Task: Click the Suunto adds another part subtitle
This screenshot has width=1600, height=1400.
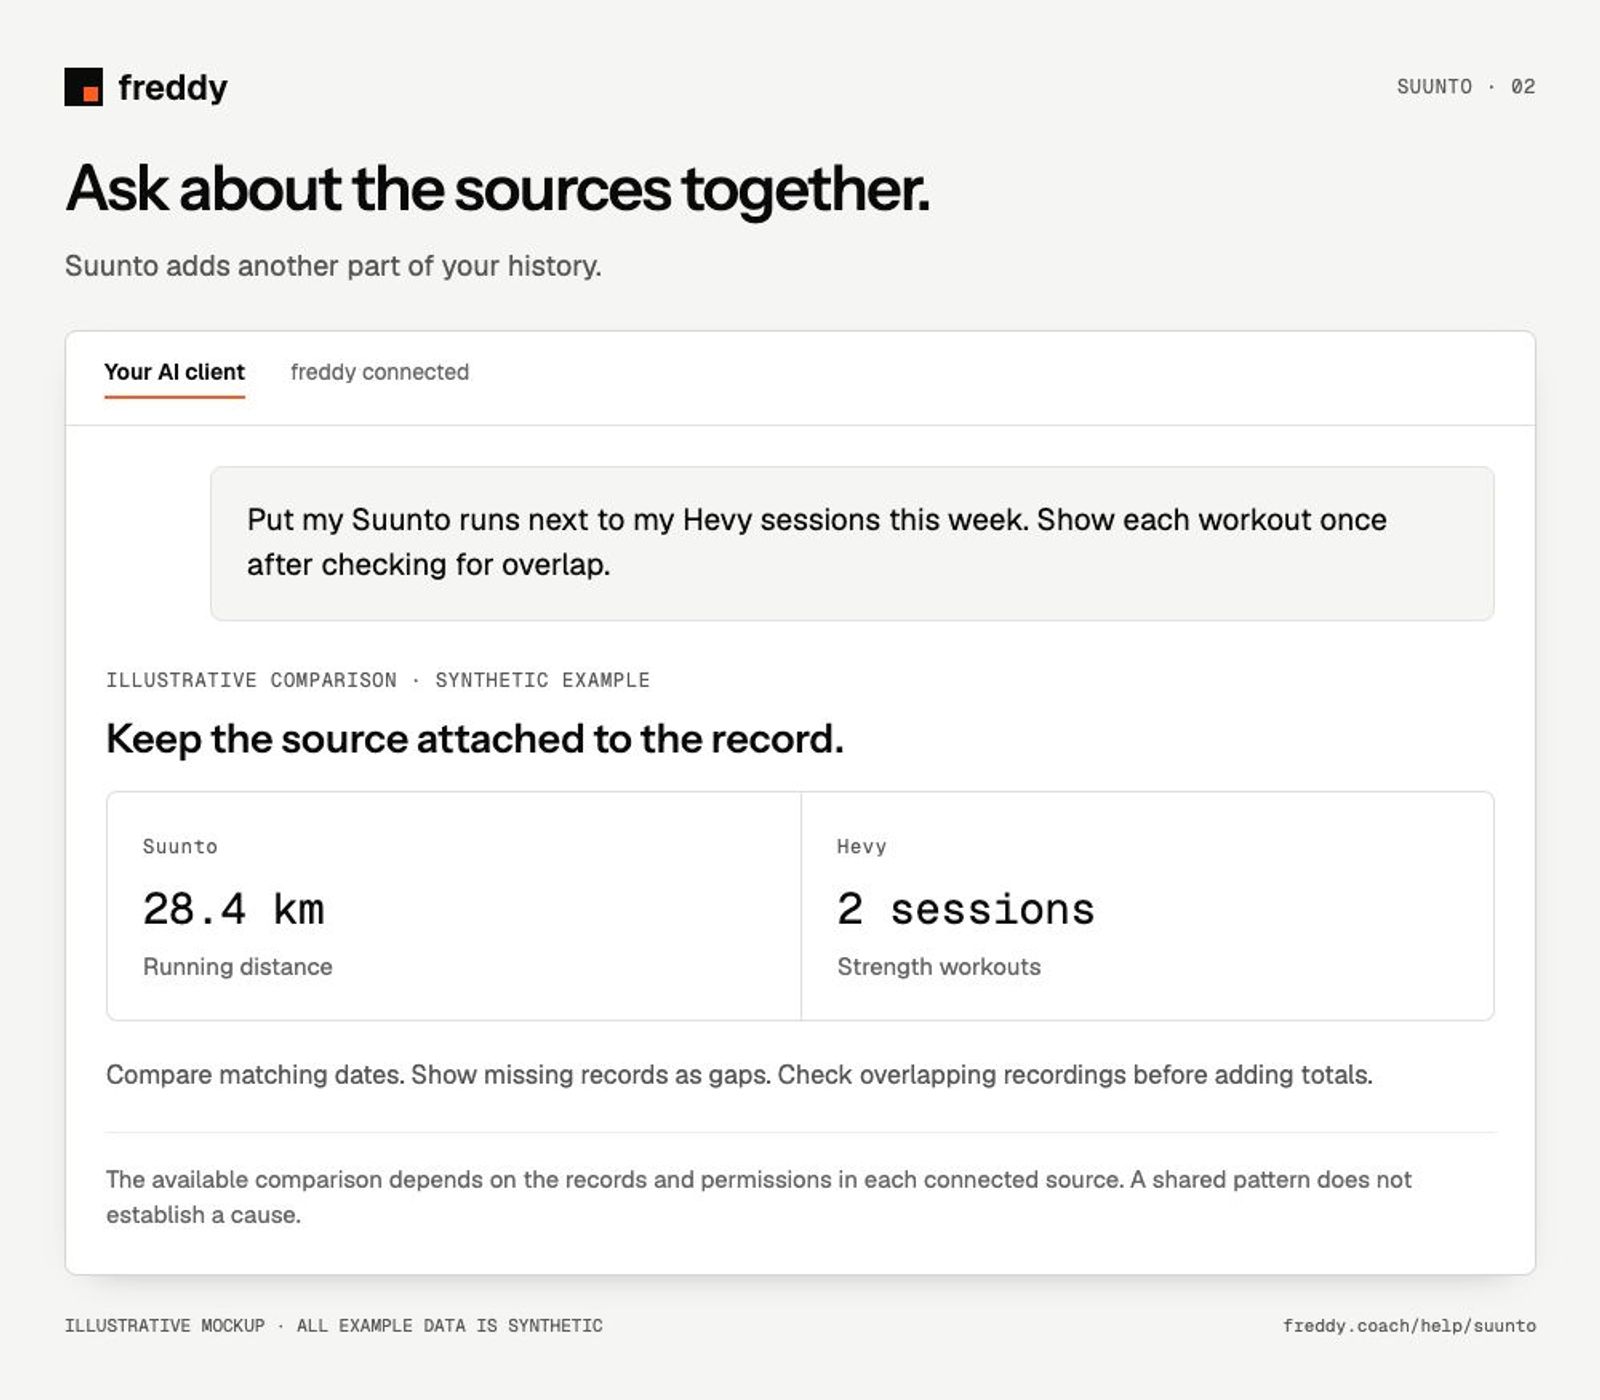Action: coord(333,266)
